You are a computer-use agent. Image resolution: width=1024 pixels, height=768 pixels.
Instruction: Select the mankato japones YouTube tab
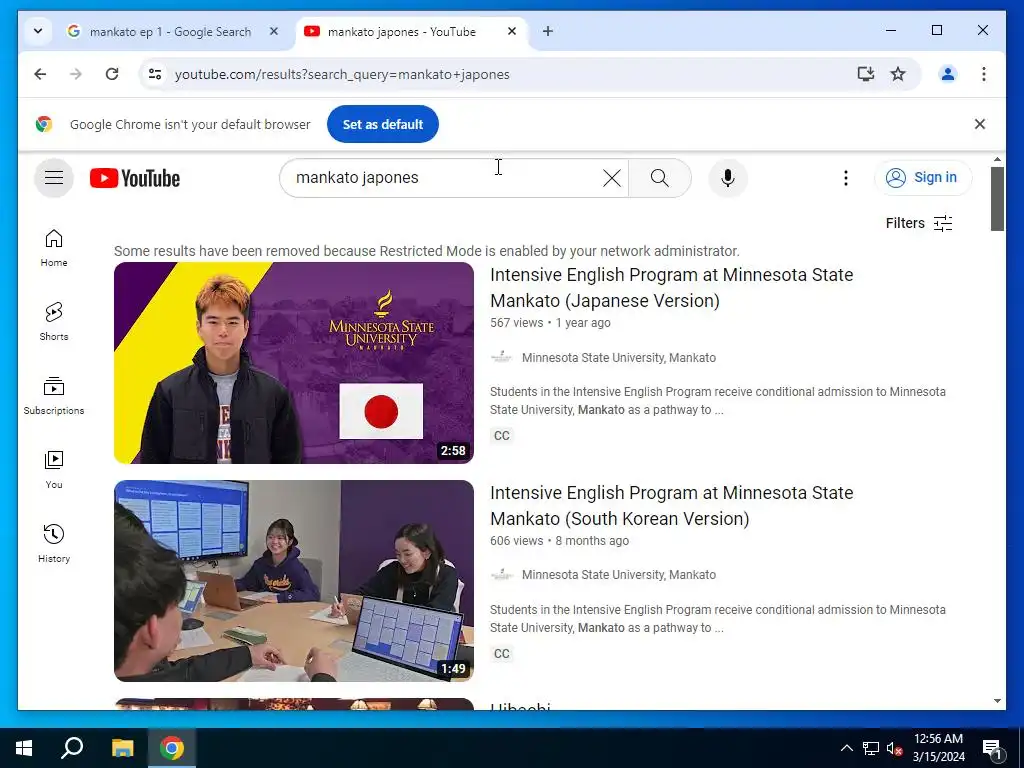tap(402, 31)
